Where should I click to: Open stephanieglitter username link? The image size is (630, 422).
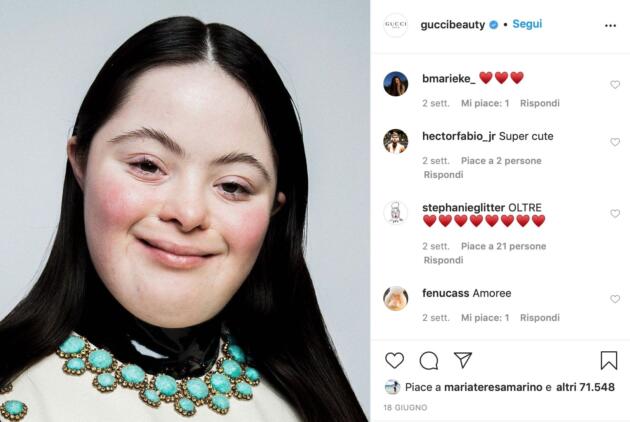click(463, 208)
